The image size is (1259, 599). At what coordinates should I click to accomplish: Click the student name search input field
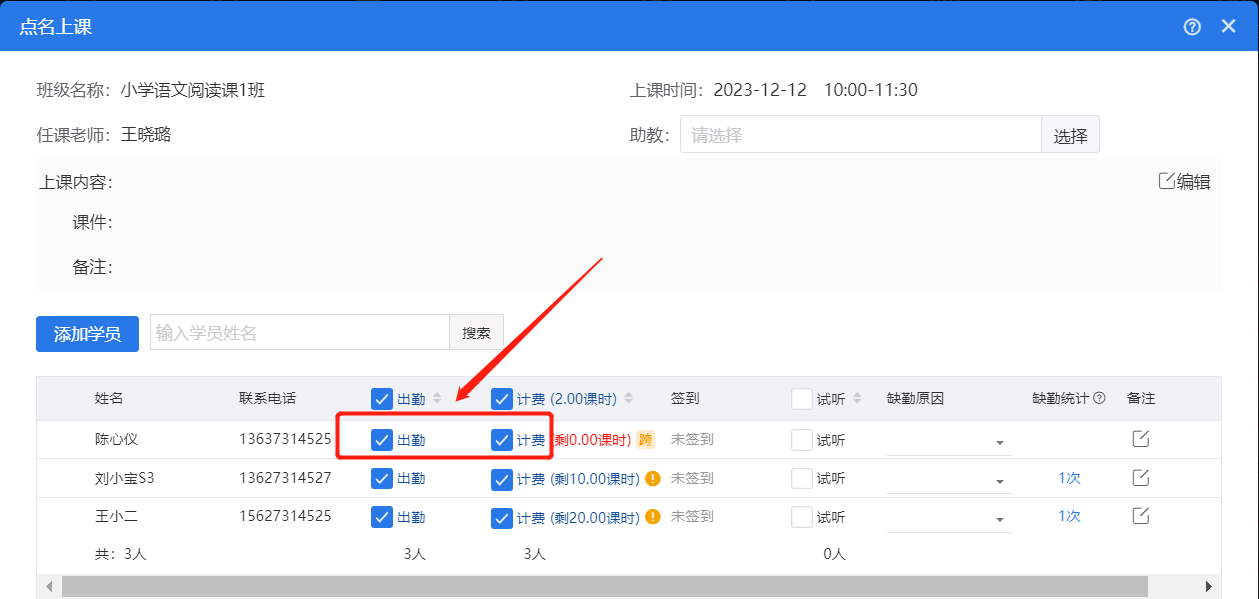click(290, 332)
